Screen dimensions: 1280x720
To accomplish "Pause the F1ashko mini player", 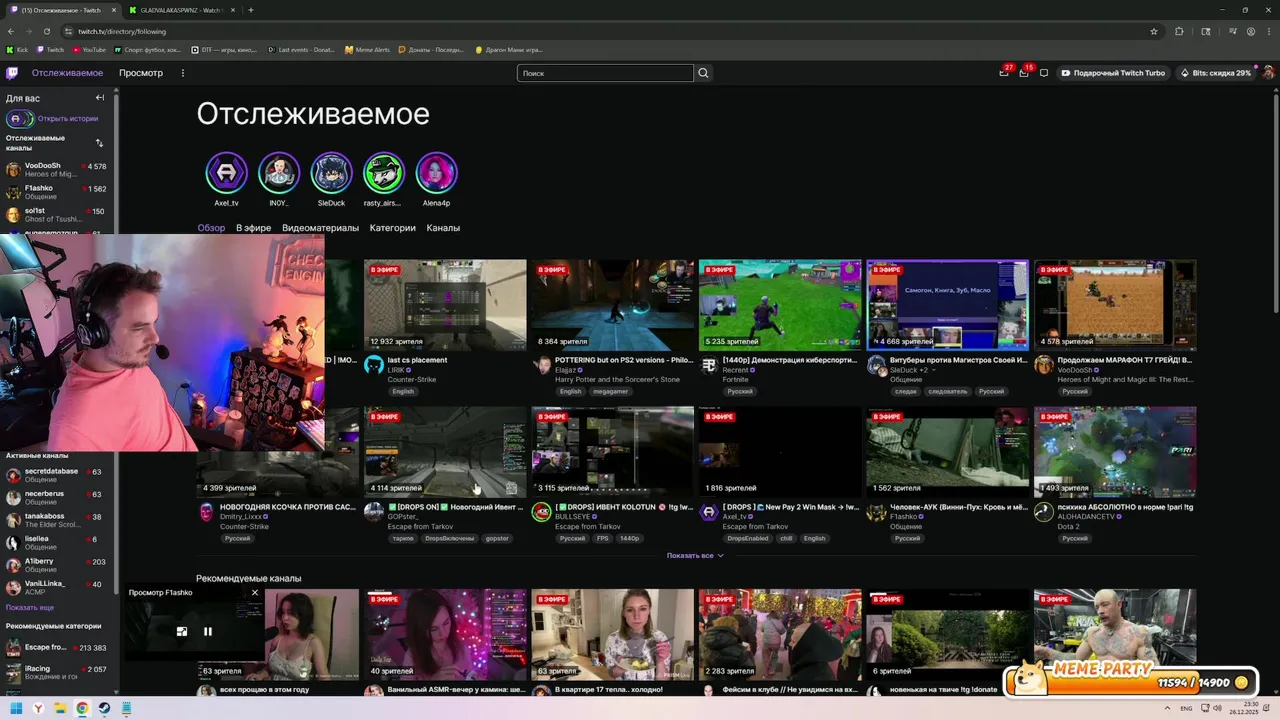I will click(208, 632).
